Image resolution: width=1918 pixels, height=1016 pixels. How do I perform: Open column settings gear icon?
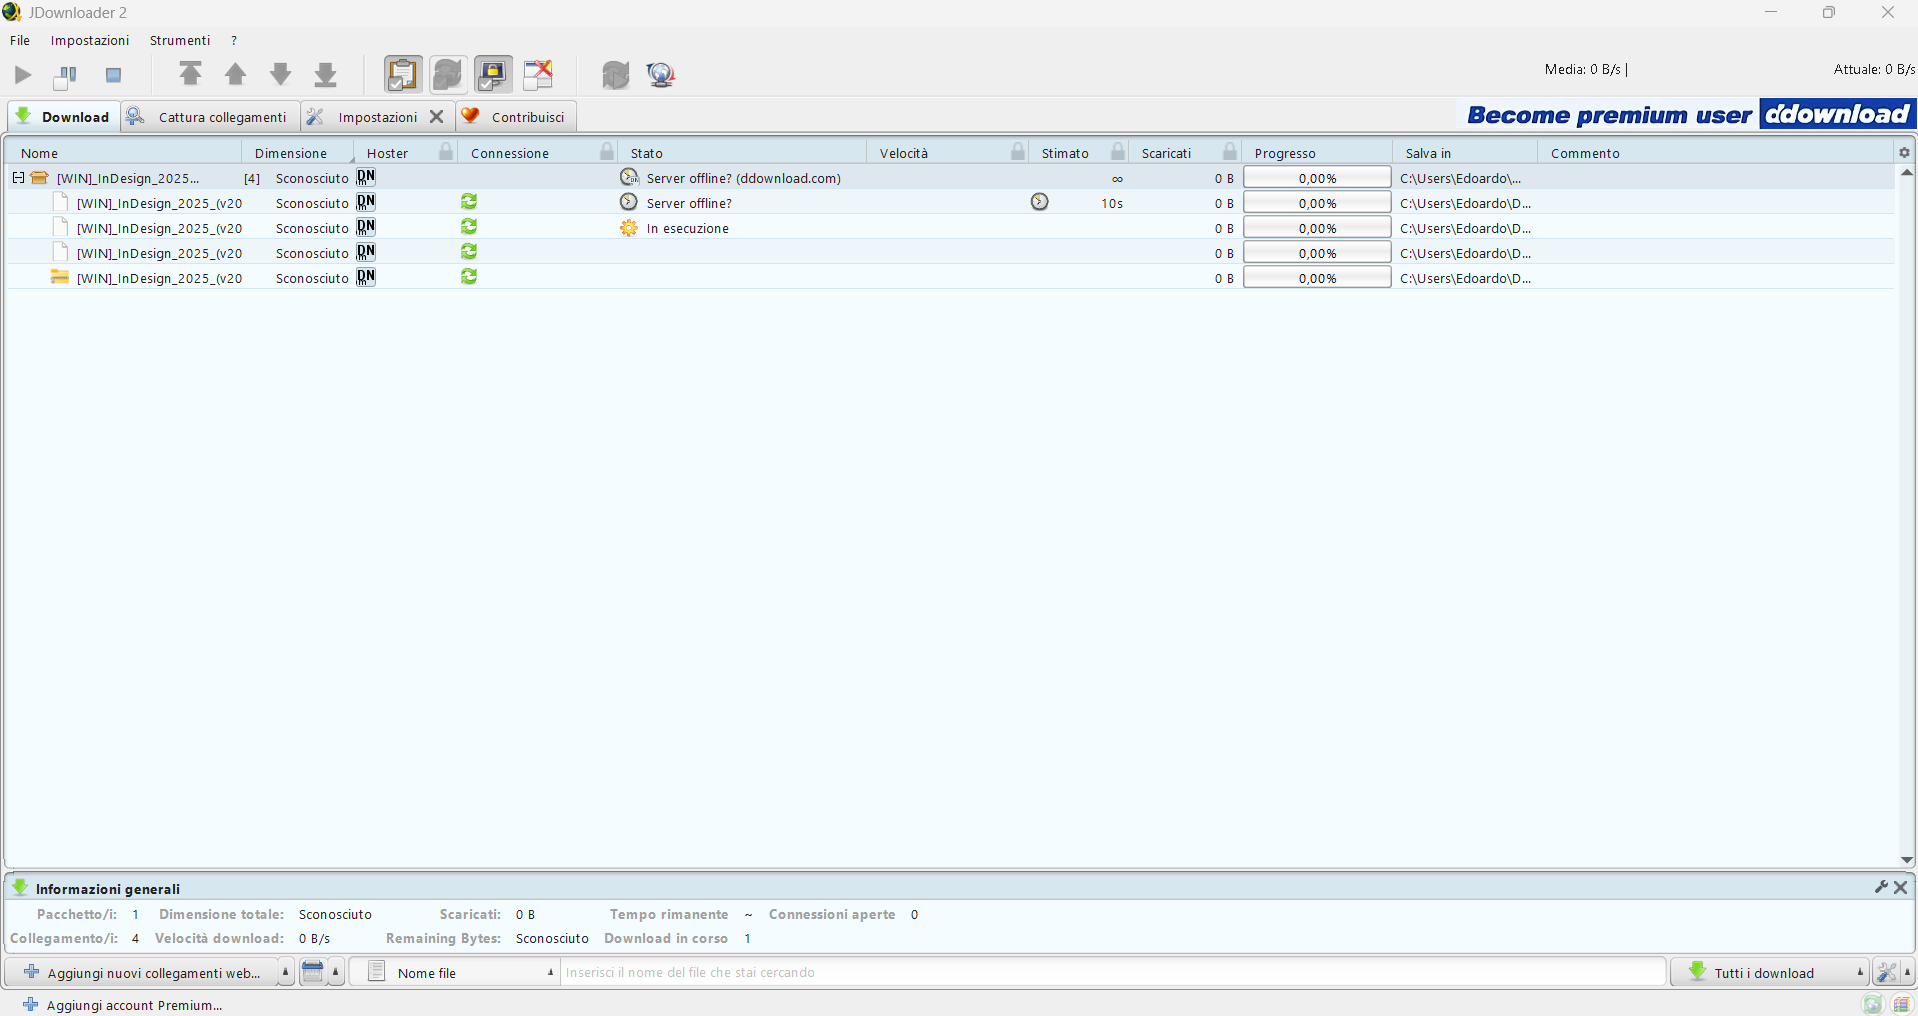pyautogui.click(x=1904, y=152)
